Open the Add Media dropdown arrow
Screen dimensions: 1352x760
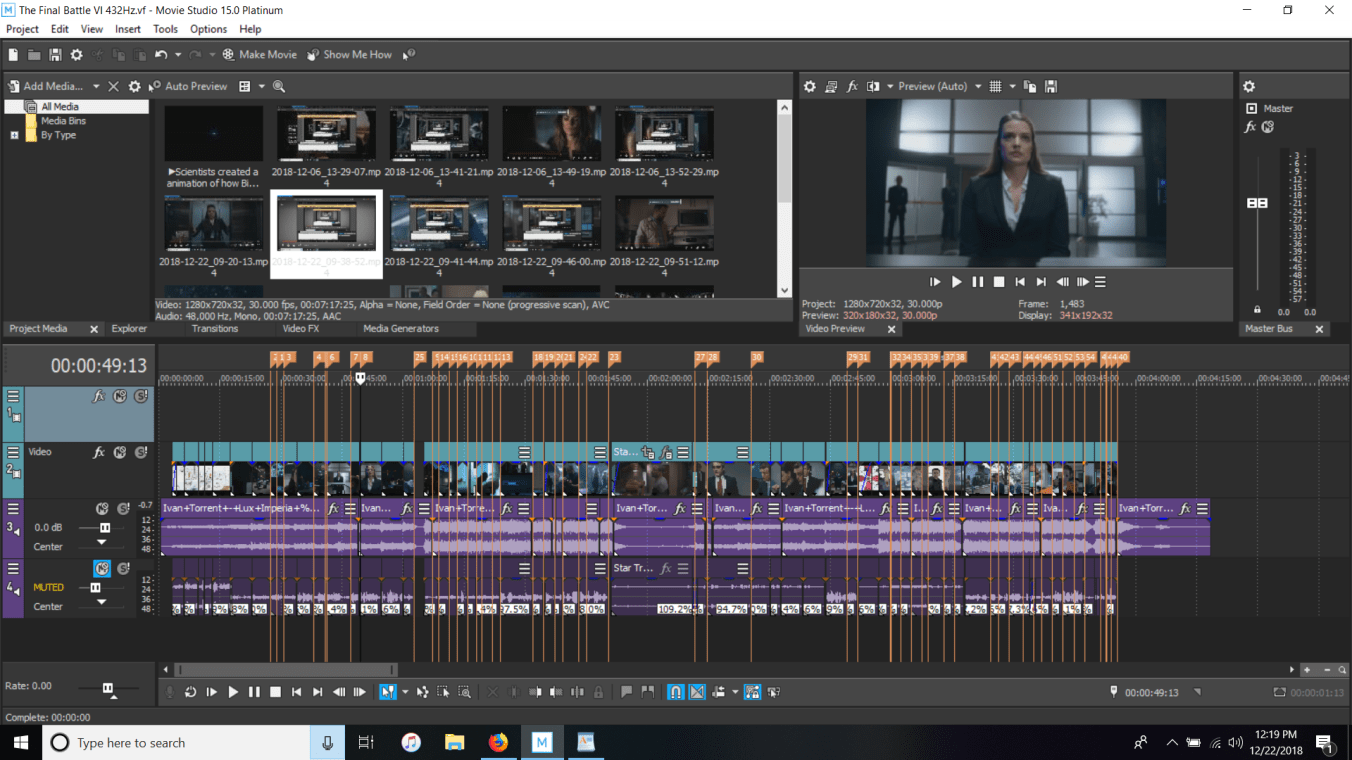click(96, 87)
